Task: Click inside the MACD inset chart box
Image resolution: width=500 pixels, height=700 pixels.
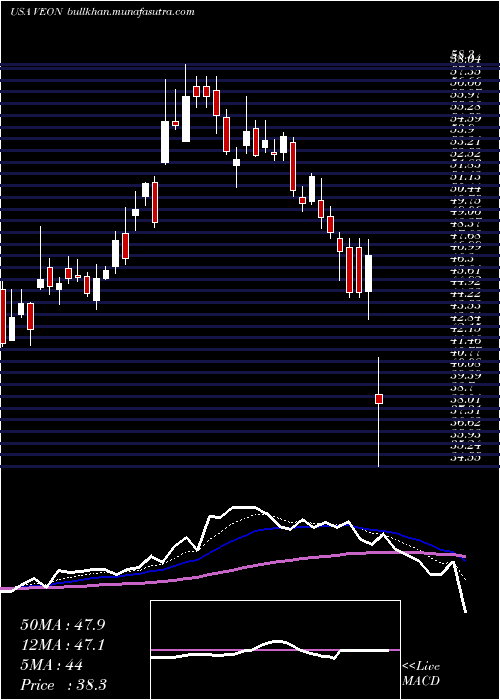Action: click(x=275, y=650)
